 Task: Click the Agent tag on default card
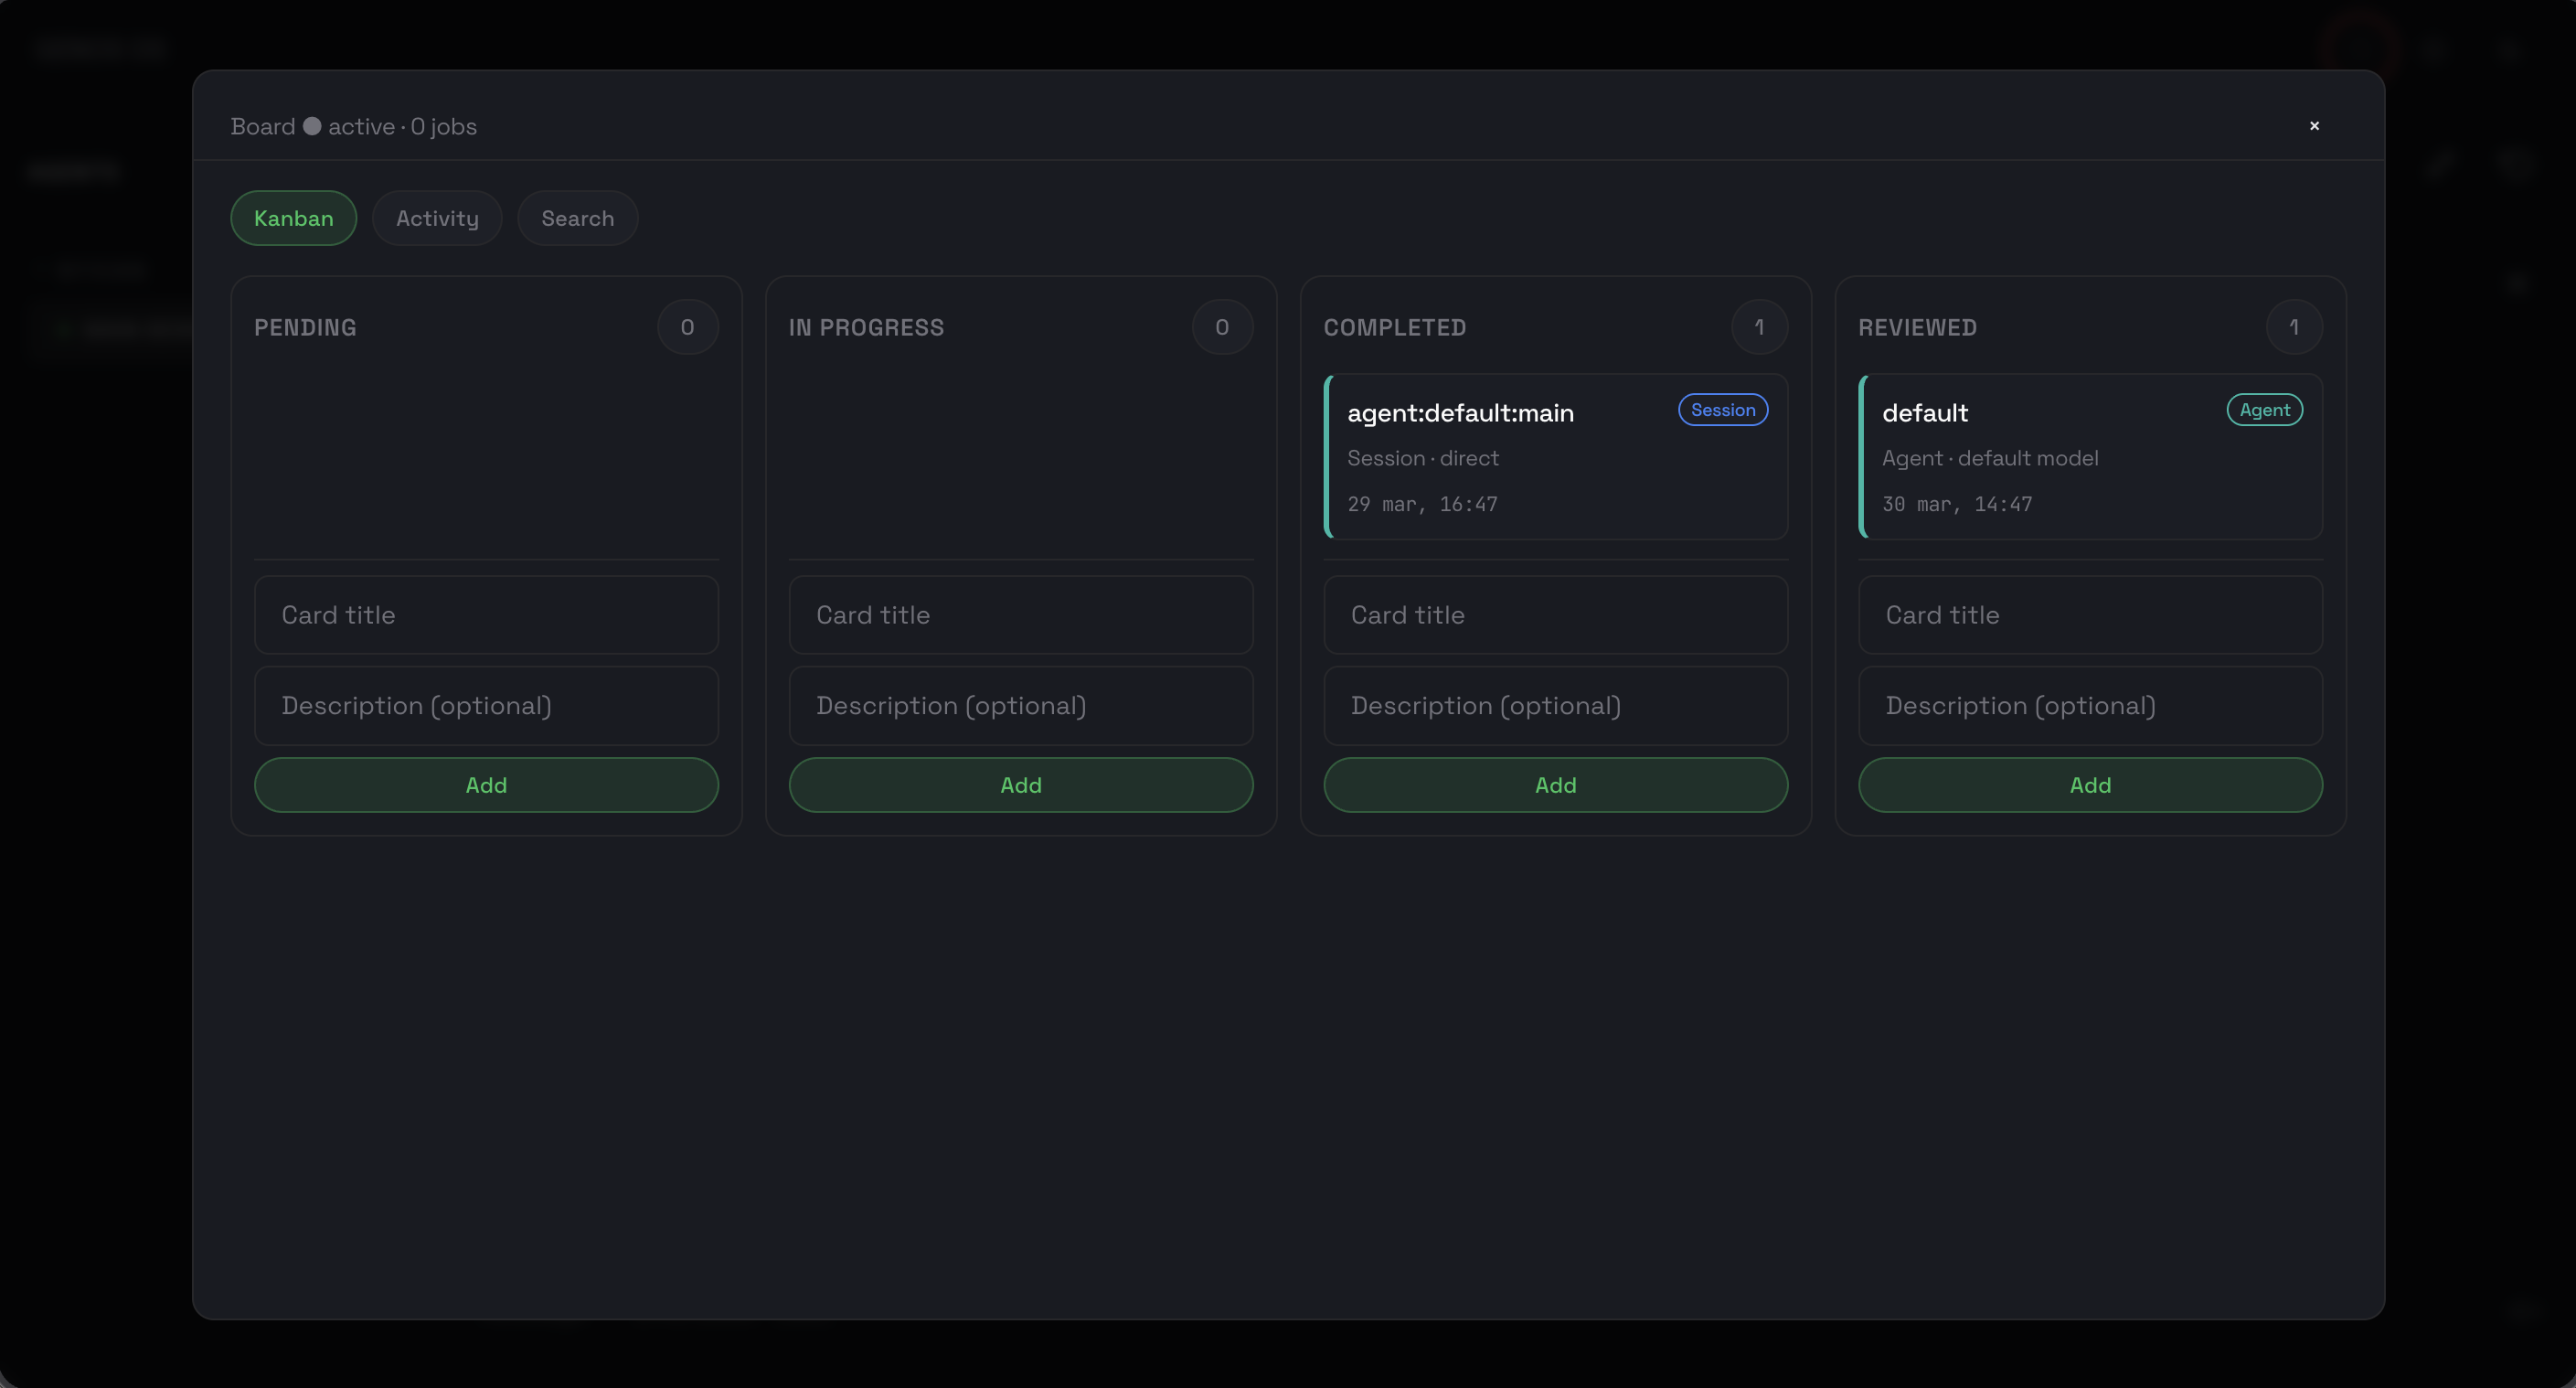[2264, 410]
